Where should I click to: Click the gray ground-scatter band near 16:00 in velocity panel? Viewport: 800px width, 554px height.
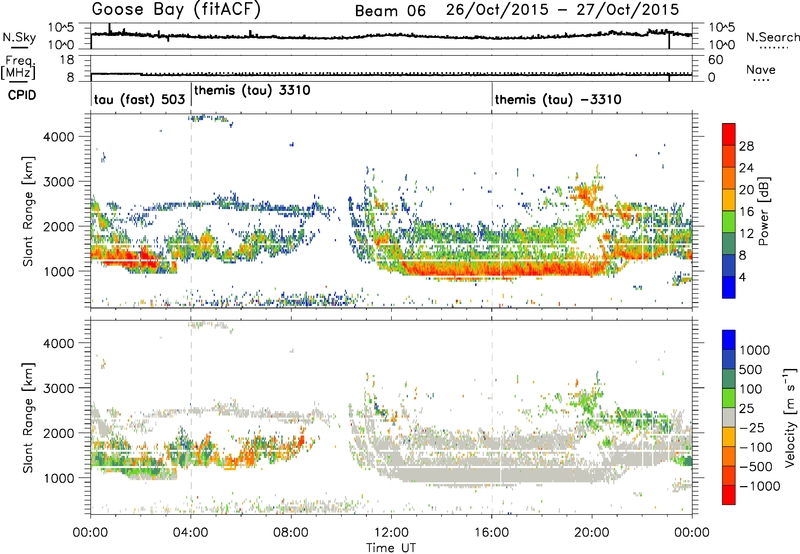[492, 473]
